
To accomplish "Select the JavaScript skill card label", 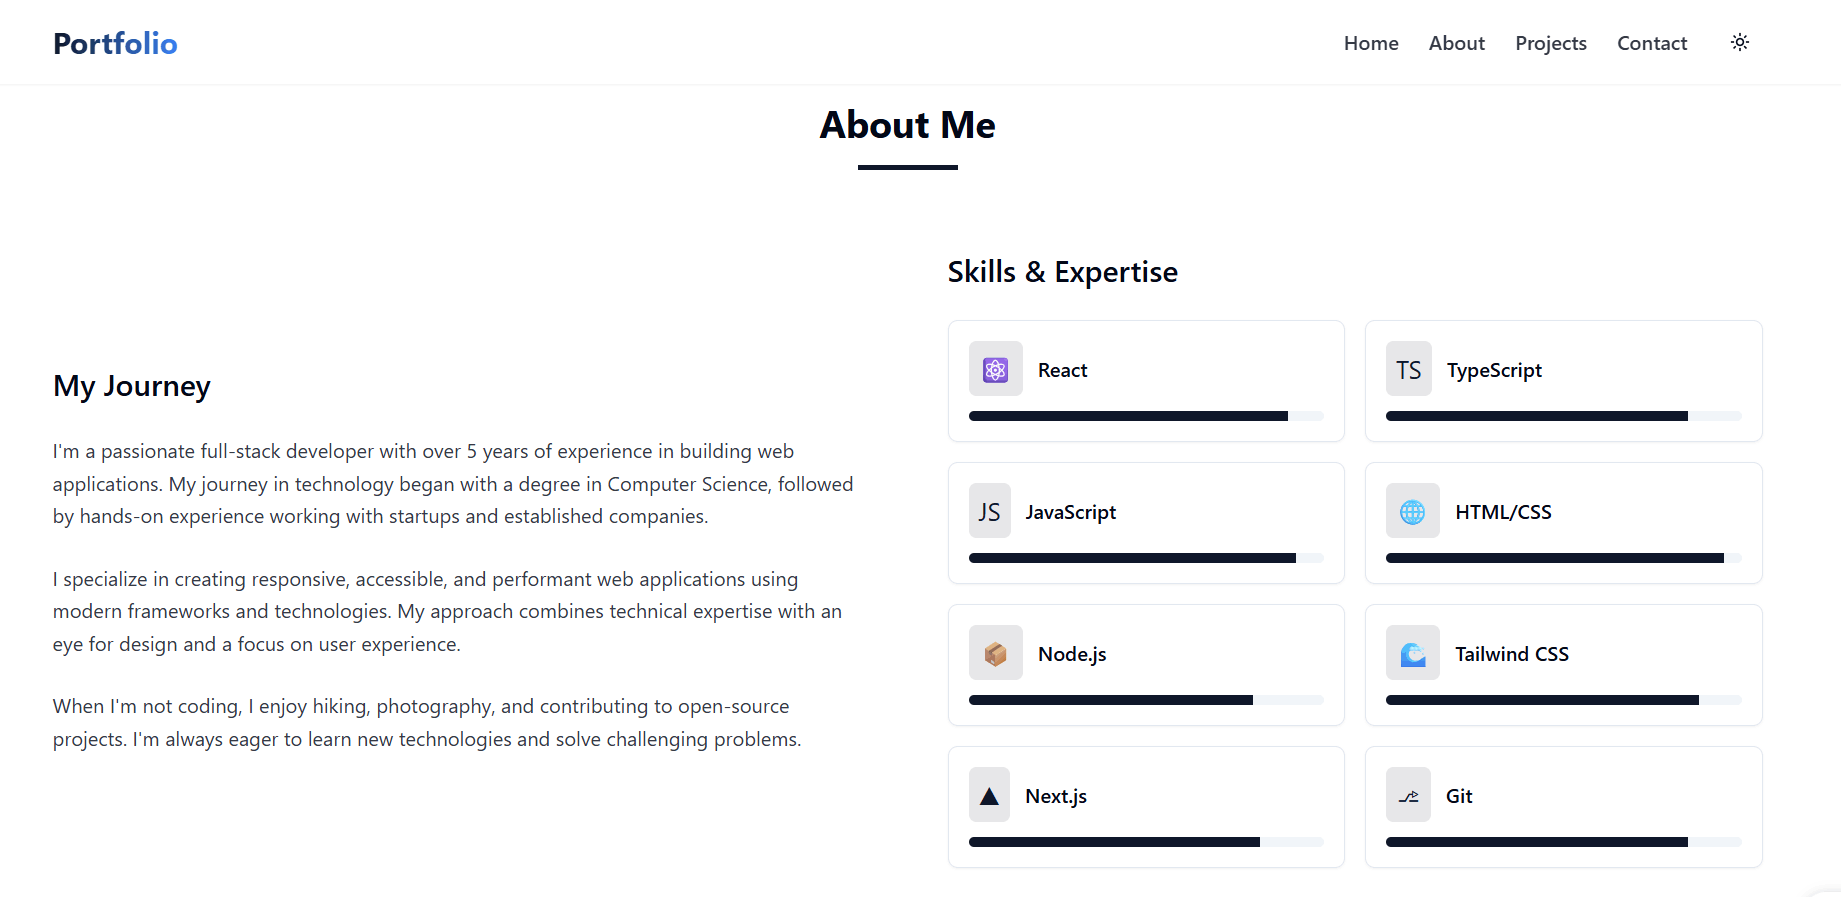I will pyautogui.click(x=1070, y=512).
